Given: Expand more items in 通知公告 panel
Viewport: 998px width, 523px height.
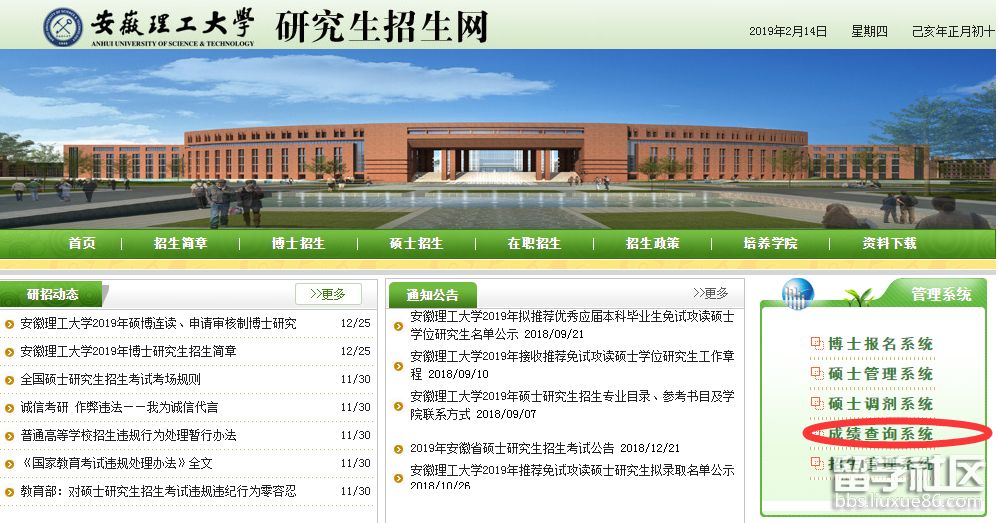Looking at the screenshot, I should (x=710, y=293).
